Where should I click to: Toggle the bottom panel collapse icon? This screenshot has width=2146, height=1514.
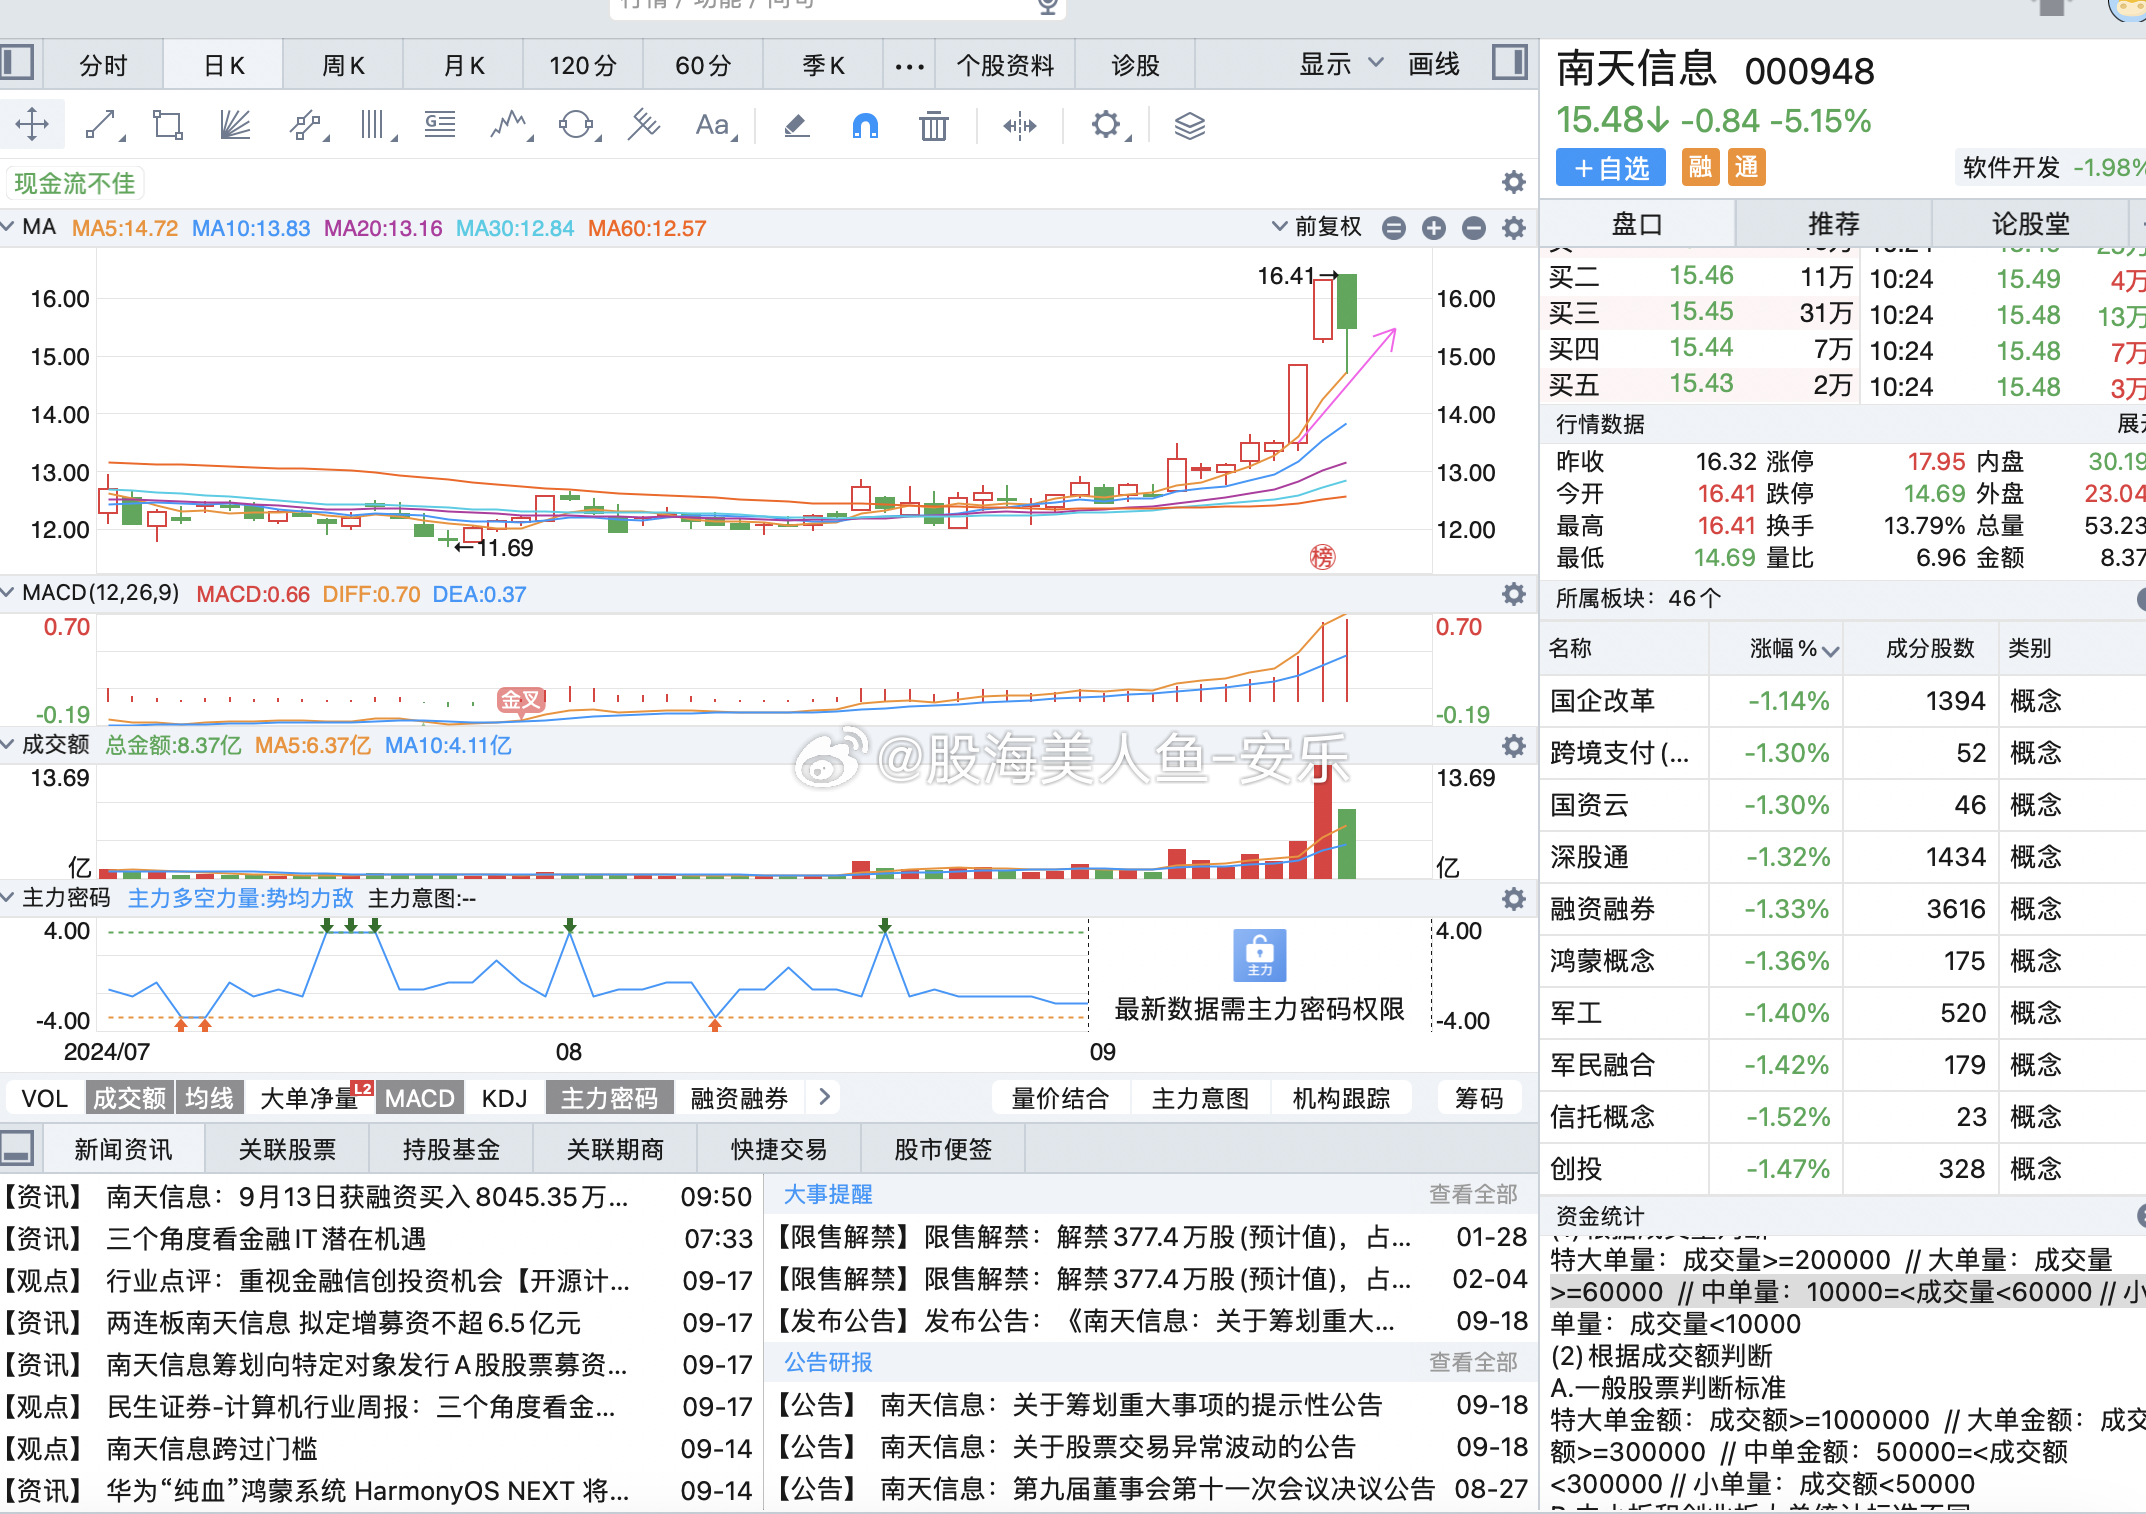pos(16,1148)
